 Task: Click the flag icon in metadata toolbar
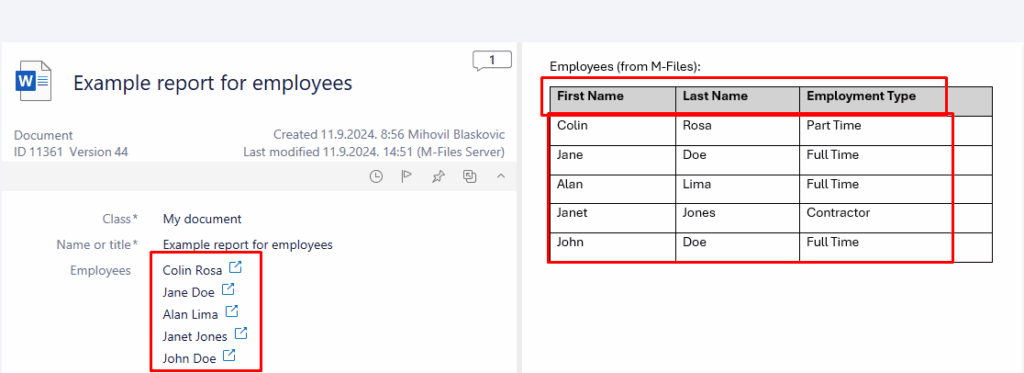pyautogui.click(x=406, y=176)
